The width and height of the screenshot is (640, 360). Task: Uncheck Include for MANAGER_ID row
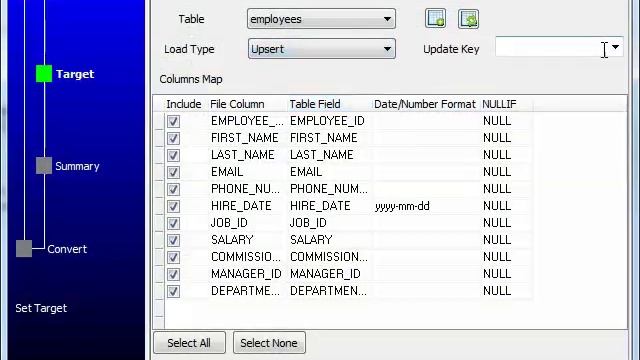click(x=173, y=274)
